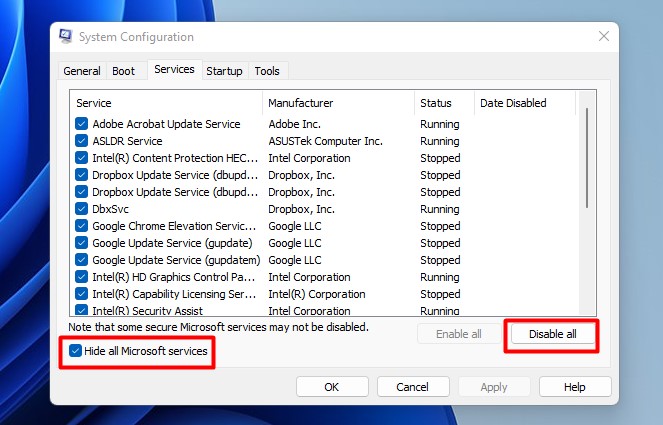Viewport: 663px width, 425px height.
Task: Confirm with the OK button
Action: [332, 387]
